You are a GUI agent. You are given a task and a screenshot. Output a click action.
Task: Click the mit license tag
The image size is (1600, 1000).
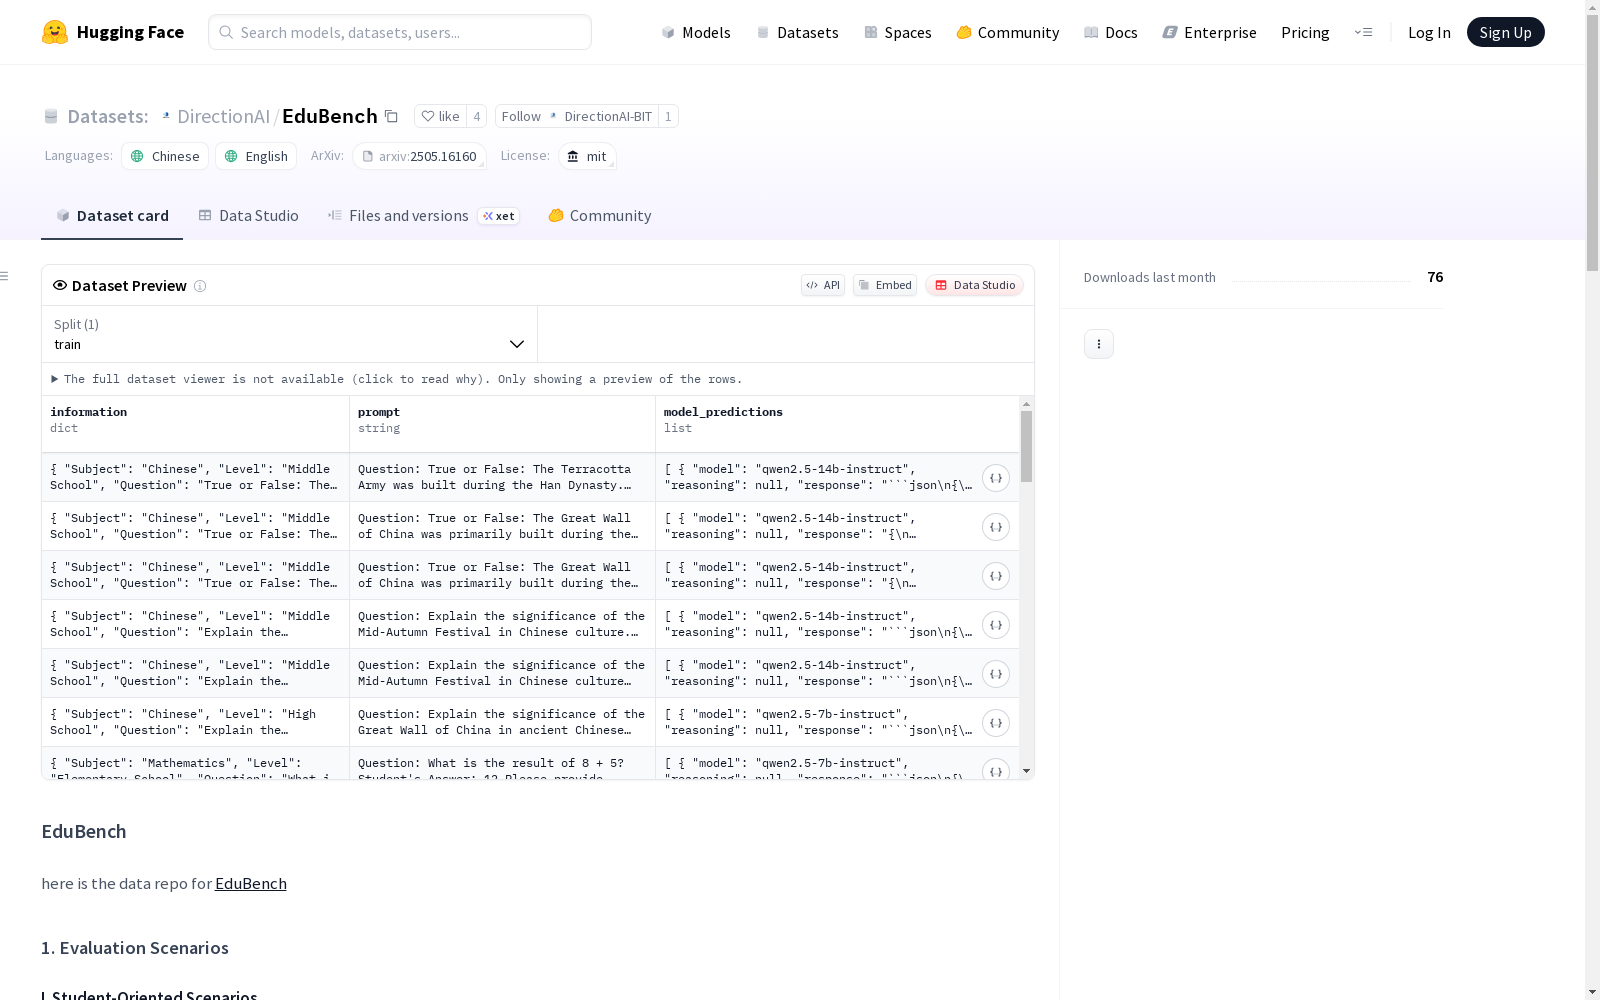[x=587, y=156]
